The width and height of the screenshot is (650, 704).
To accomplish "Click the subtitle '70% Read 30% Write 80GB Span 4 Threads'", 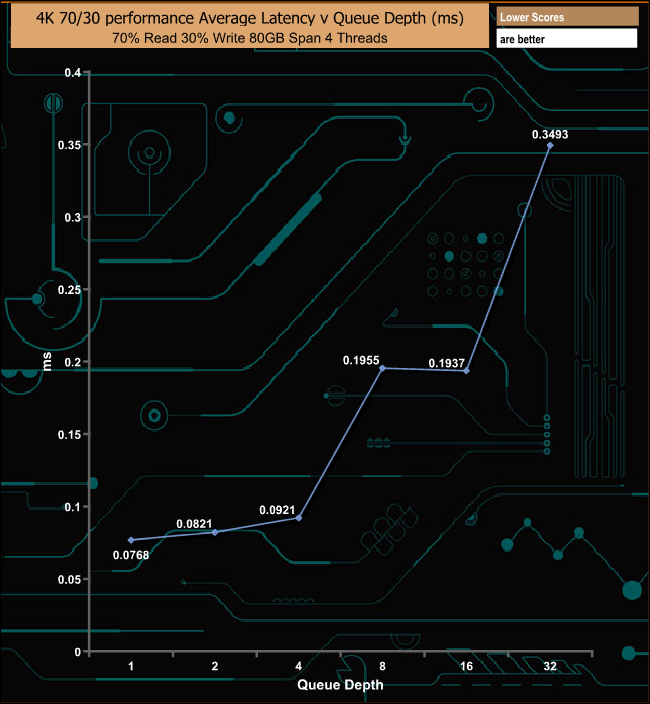I will click(x=250, y=38).
